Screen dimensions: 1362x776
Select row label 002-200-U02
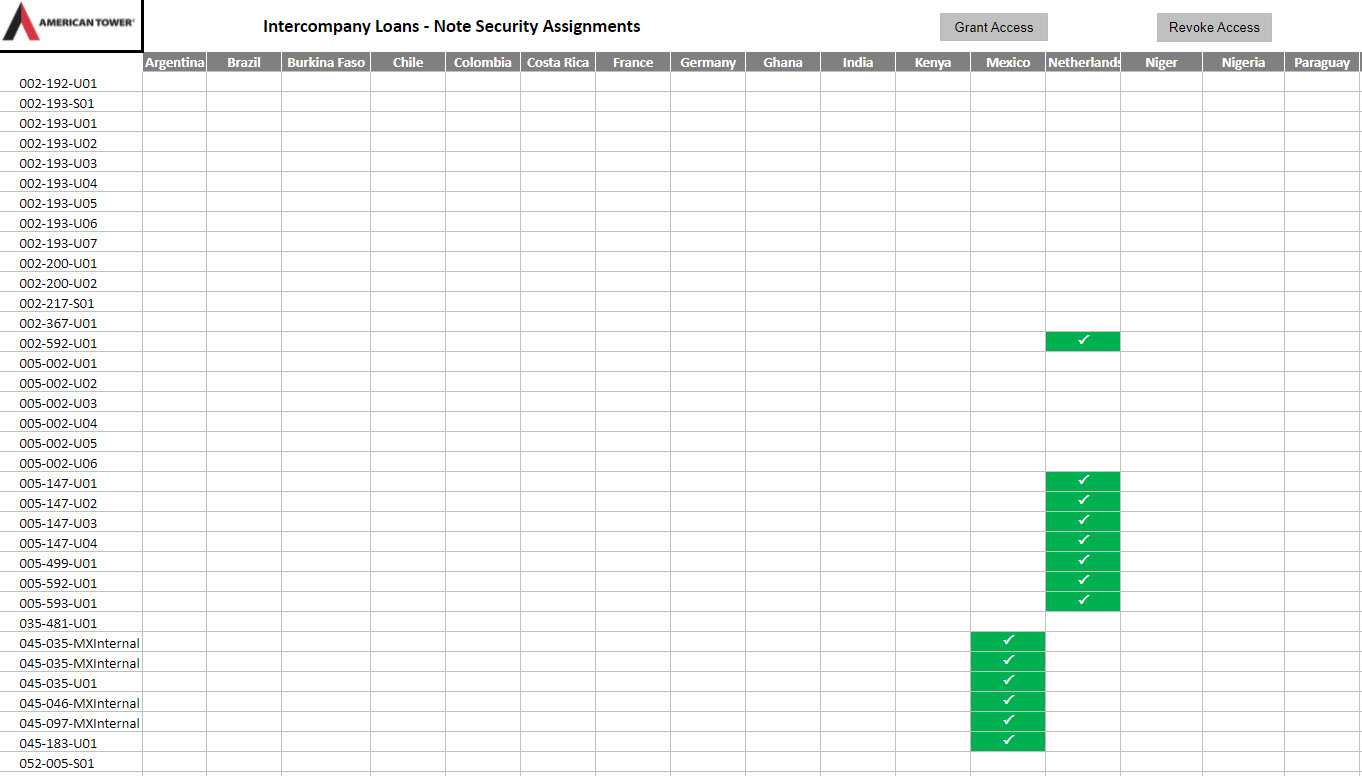[x=58, y=283]
